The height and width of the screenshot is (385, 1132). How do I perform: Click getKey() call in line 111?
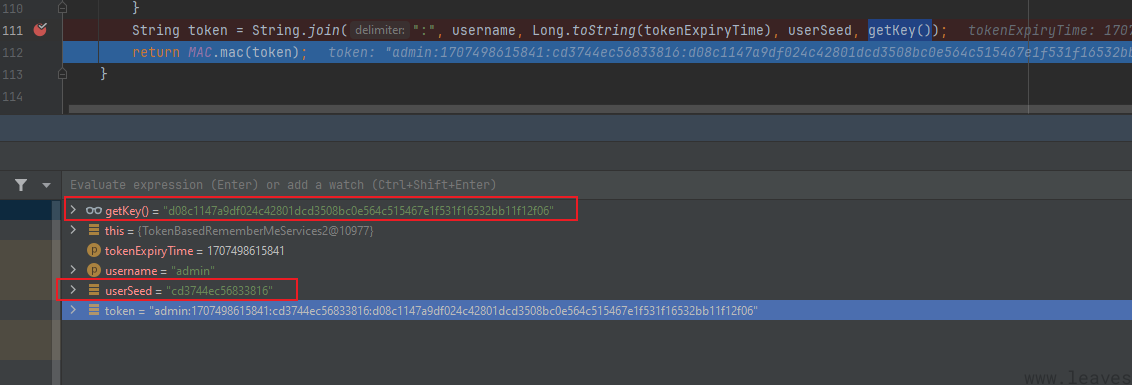click(x=900, y=30)
